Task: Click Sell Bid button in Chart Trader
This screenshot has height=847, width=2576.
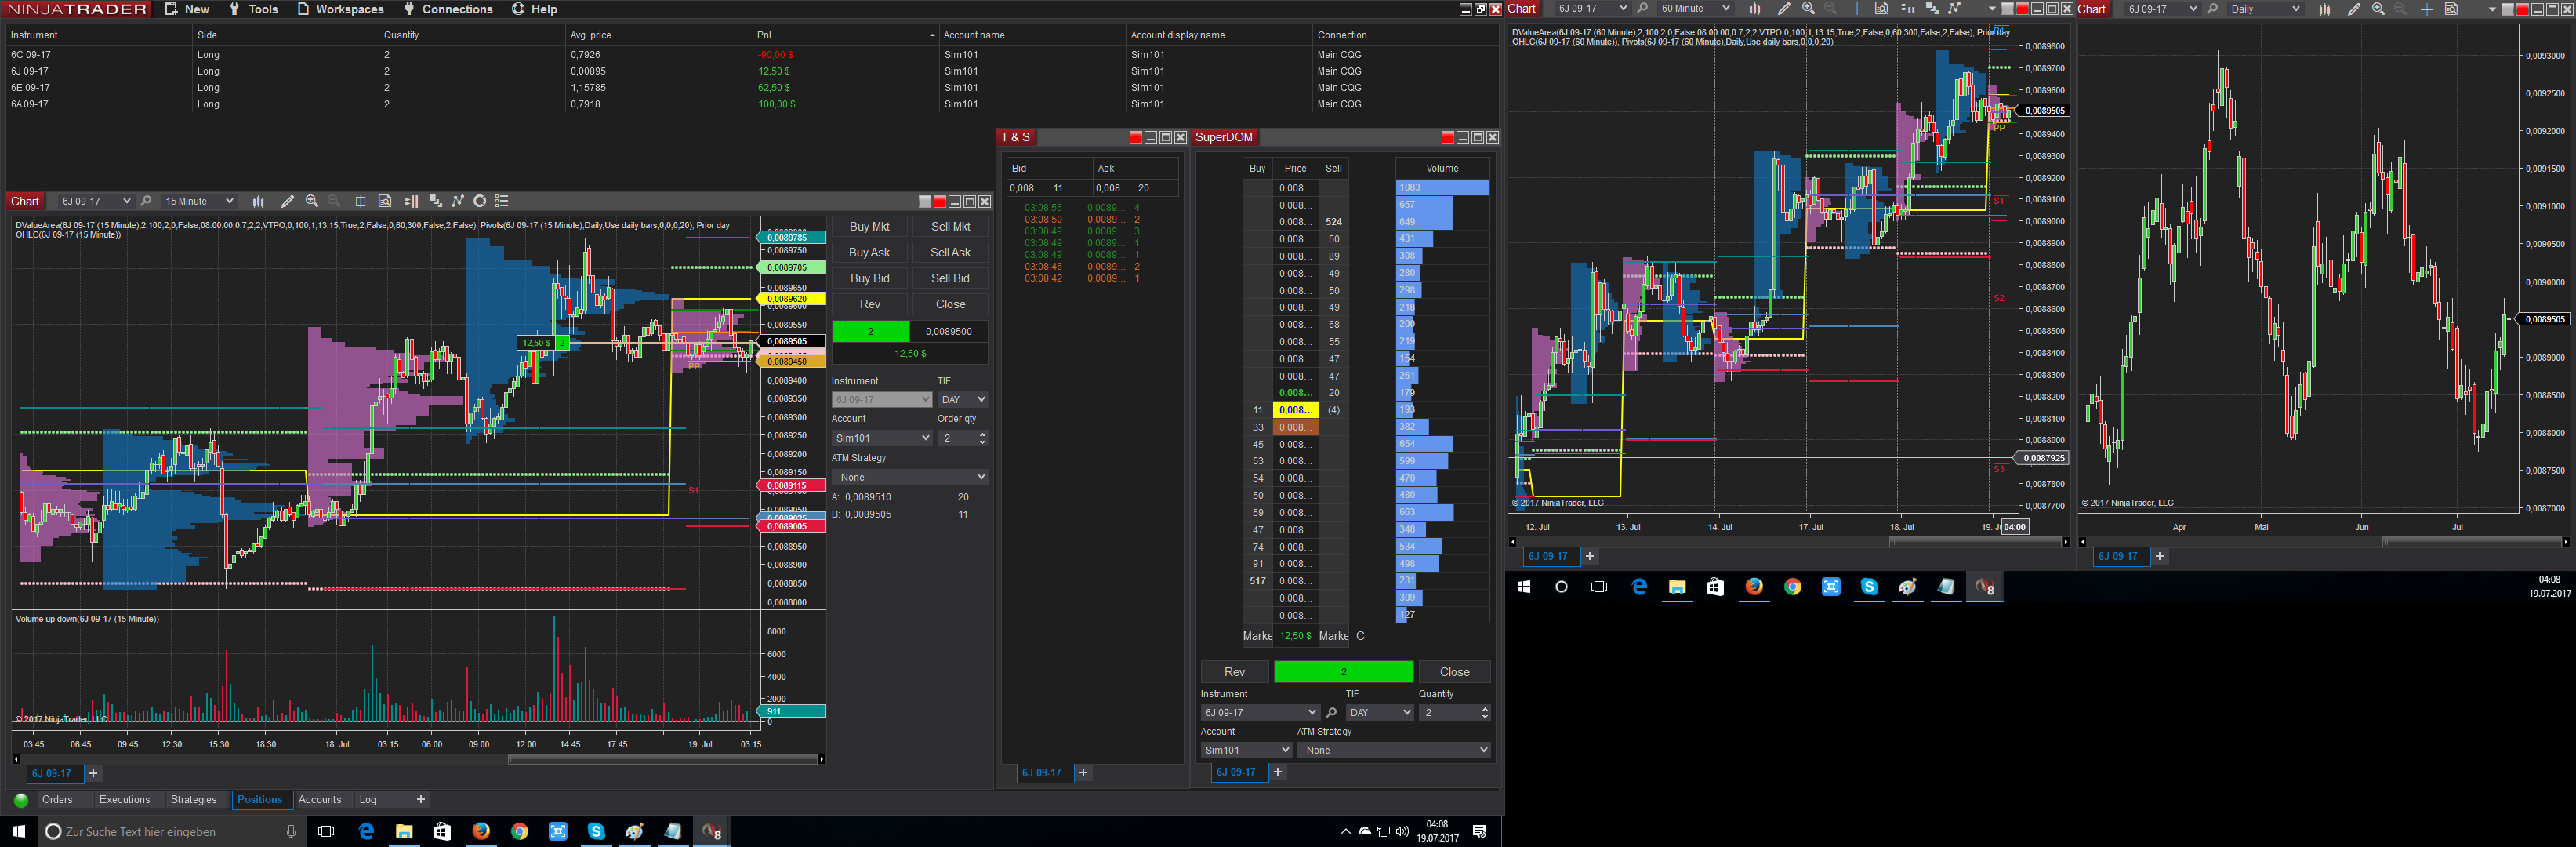Action: point(950,279)
